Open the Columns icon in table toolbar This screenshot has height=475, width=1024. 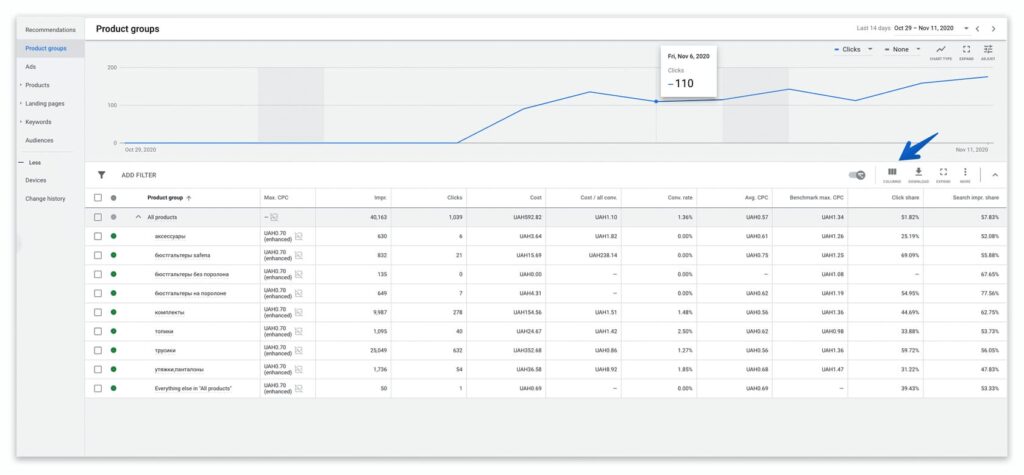892,174
